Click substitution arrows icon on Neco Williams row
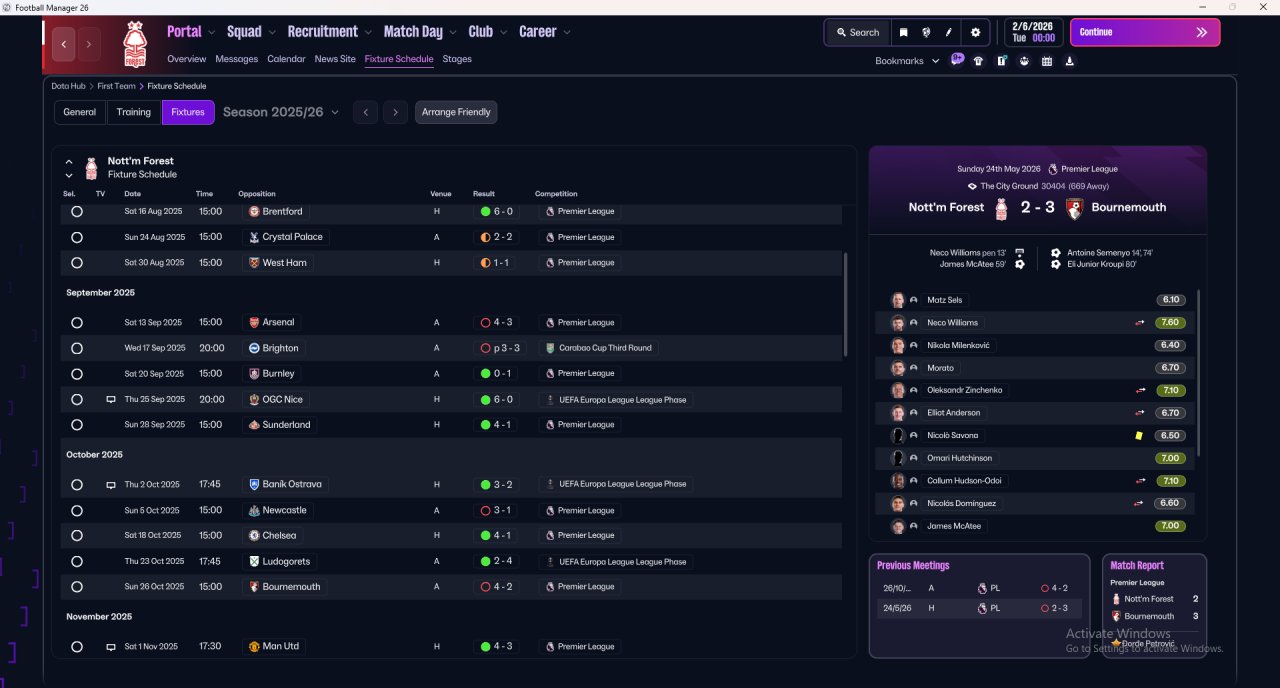Screen dimensions: 1280x688 tap(1139, 323)
